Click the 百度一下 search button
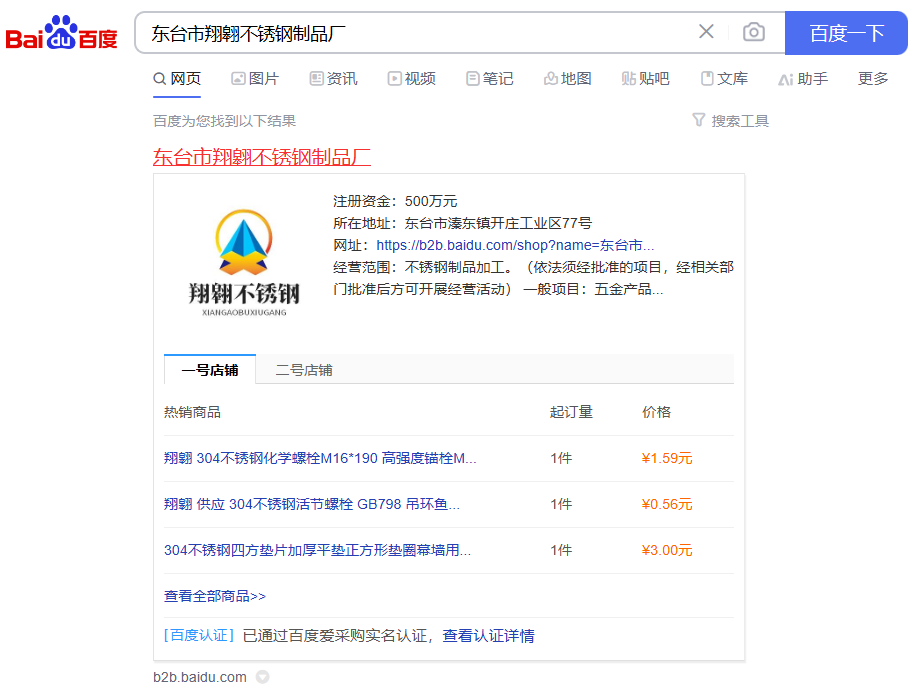The image size is (916, 693). (846, 33)
